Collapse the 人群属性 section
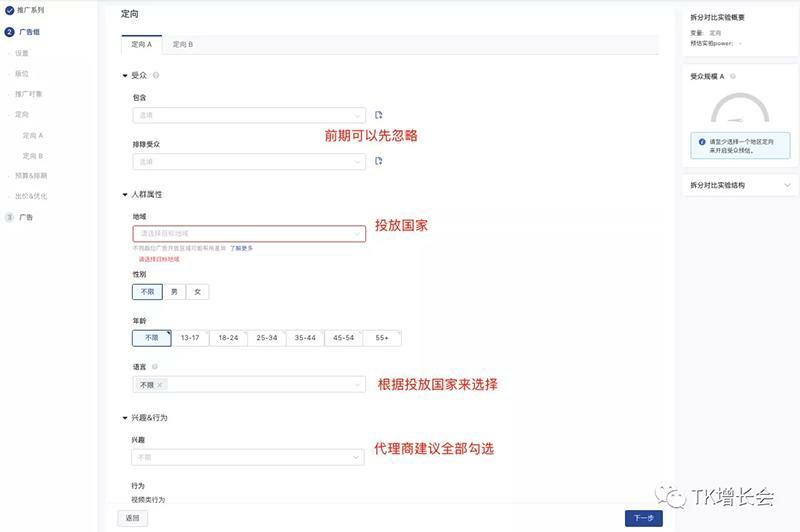 coord(125,194)
